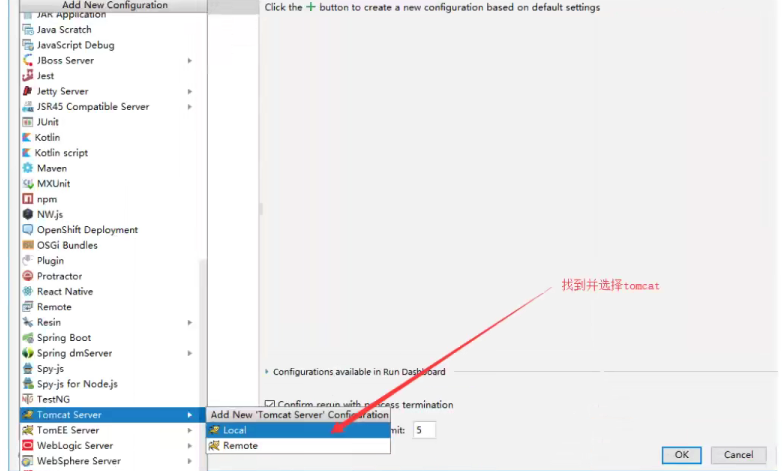
Task: Click the temporary configurations limit field
Action: click(424, 430)
